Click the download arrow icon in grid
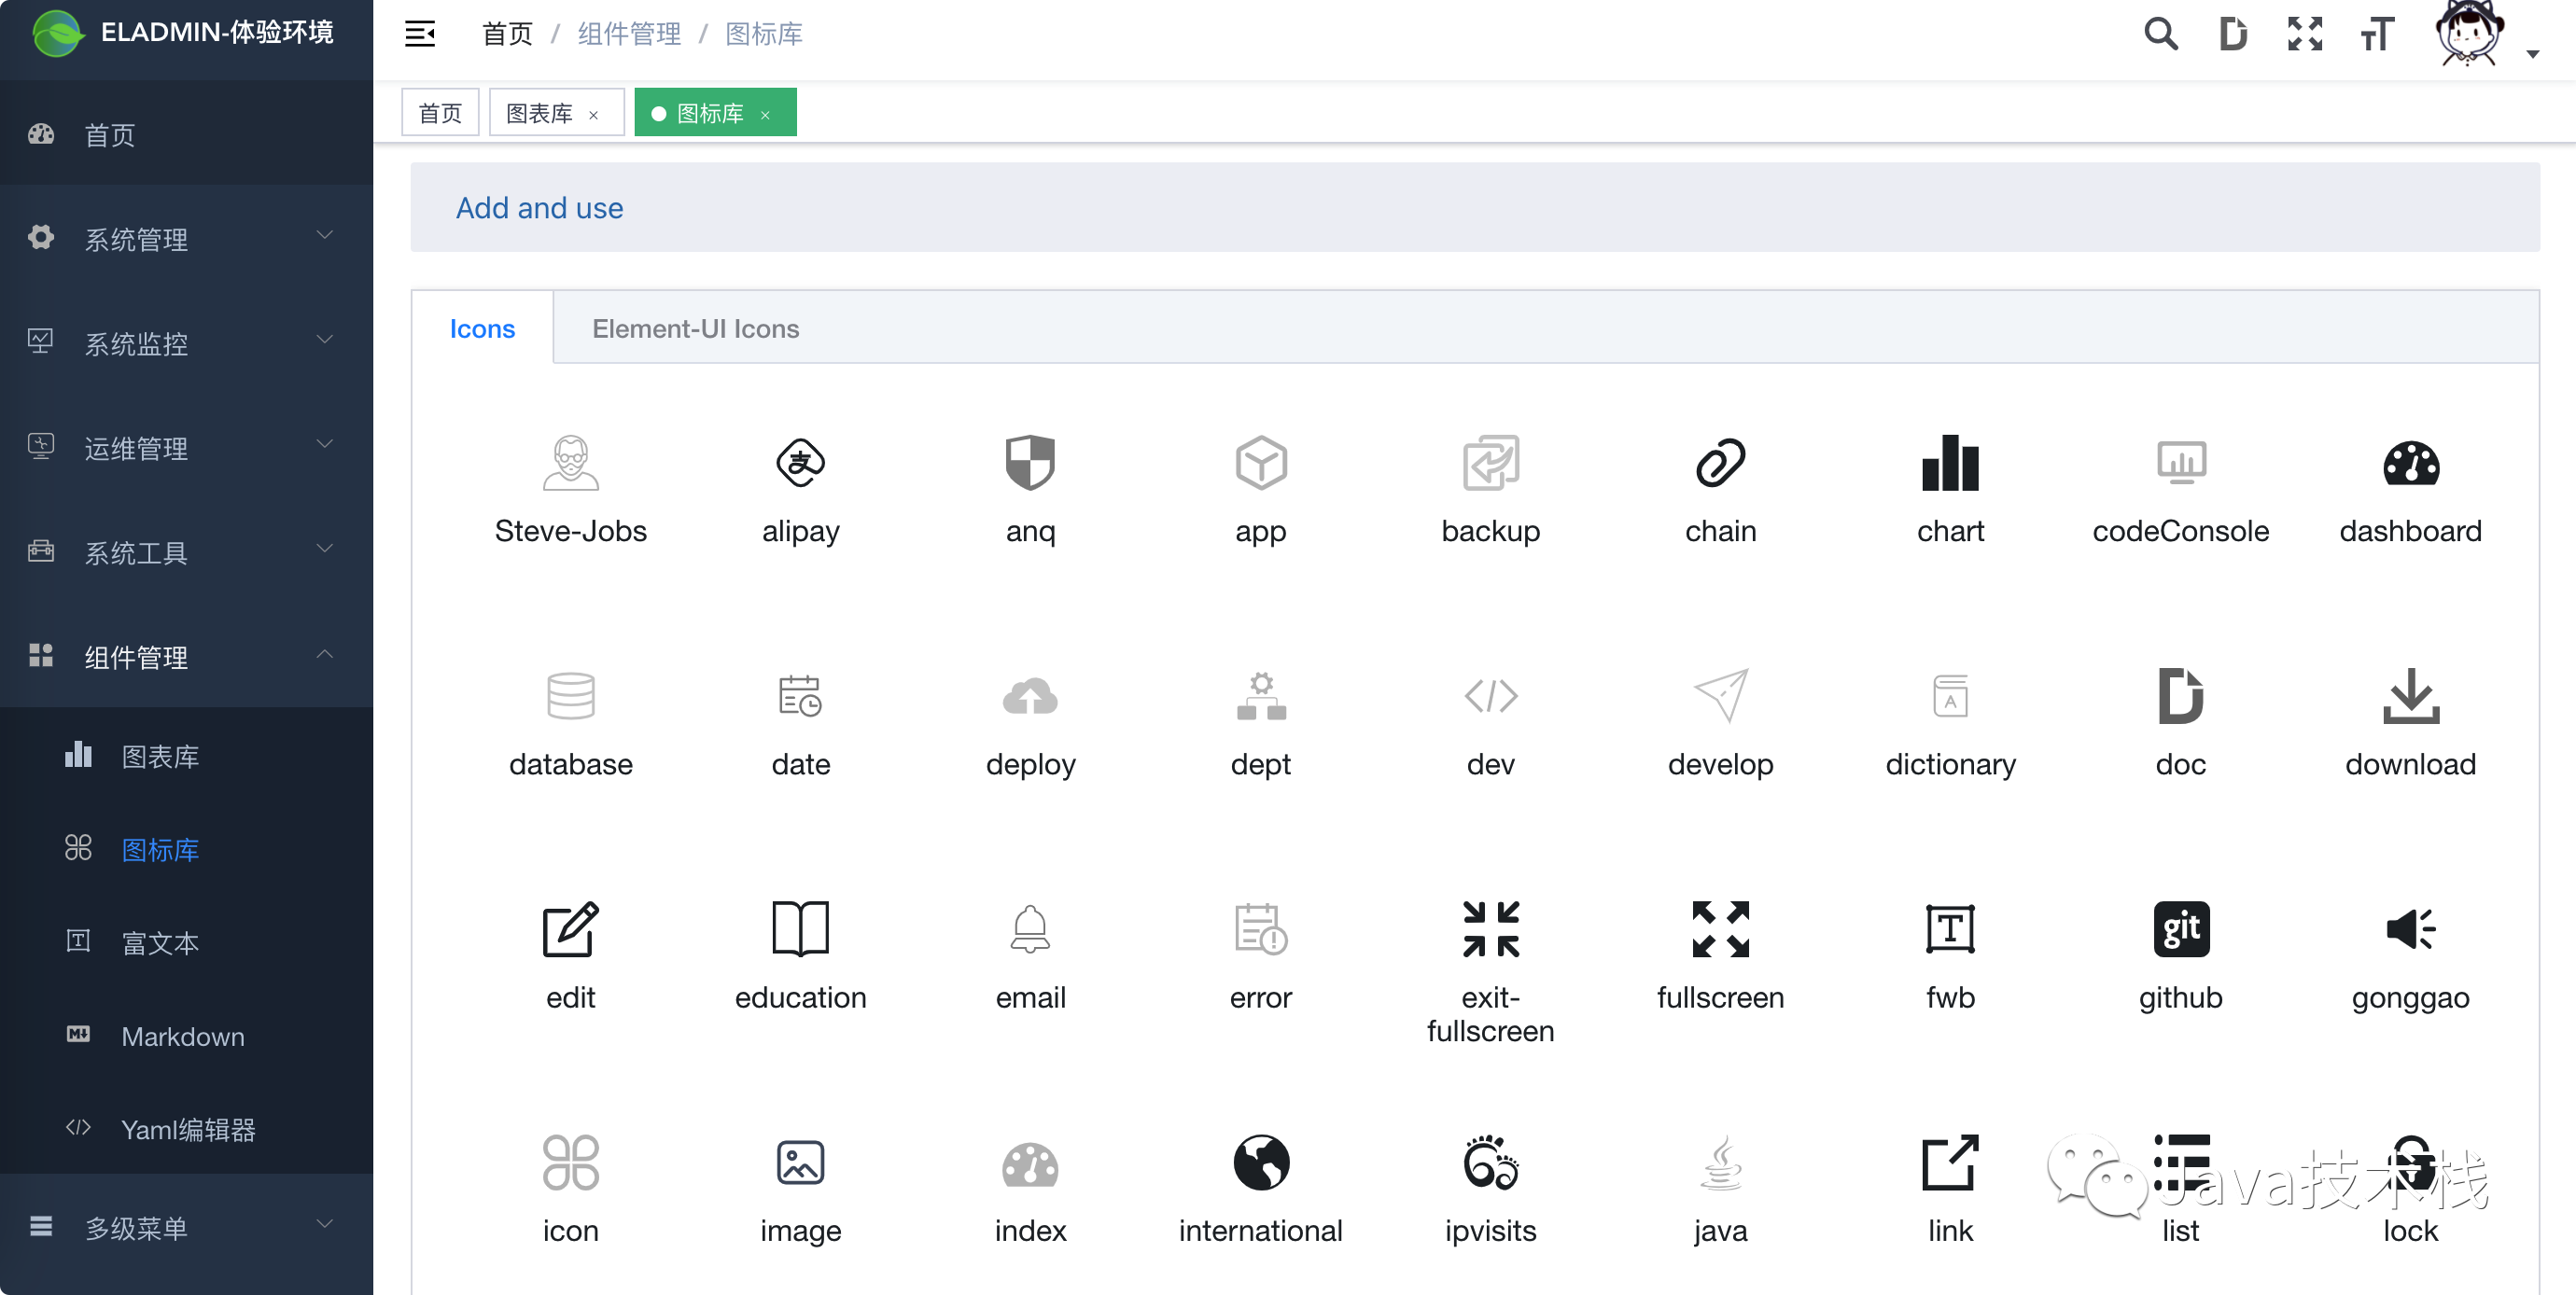Image resolution: width=2576 pixels, height=1295 pixels. [x=2410, y=696]
